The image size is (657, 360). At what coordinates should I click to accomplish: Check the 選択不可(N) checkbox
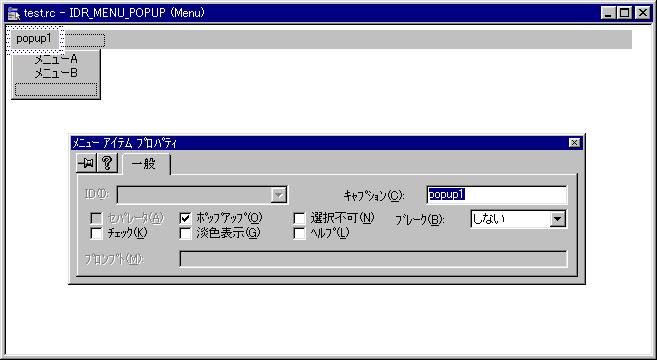[x=299, y=218]
